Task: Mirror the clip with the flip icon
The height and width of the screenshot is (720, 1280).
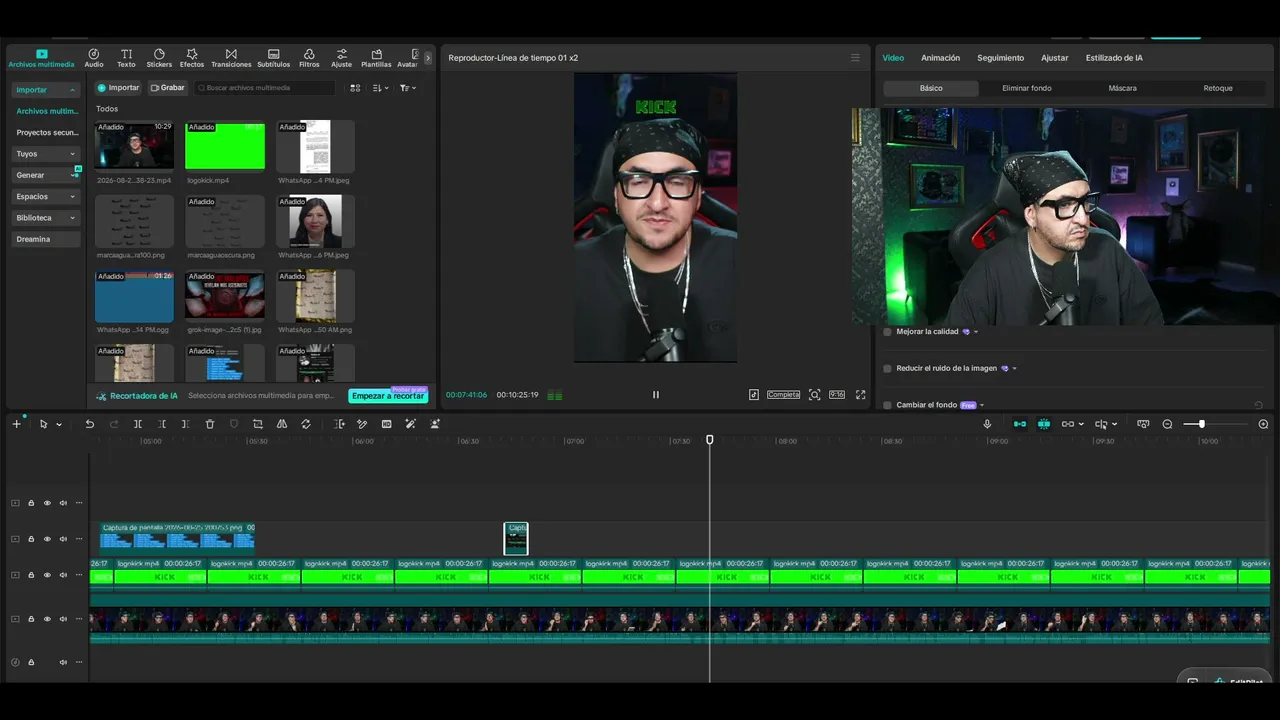Action: 282,424
